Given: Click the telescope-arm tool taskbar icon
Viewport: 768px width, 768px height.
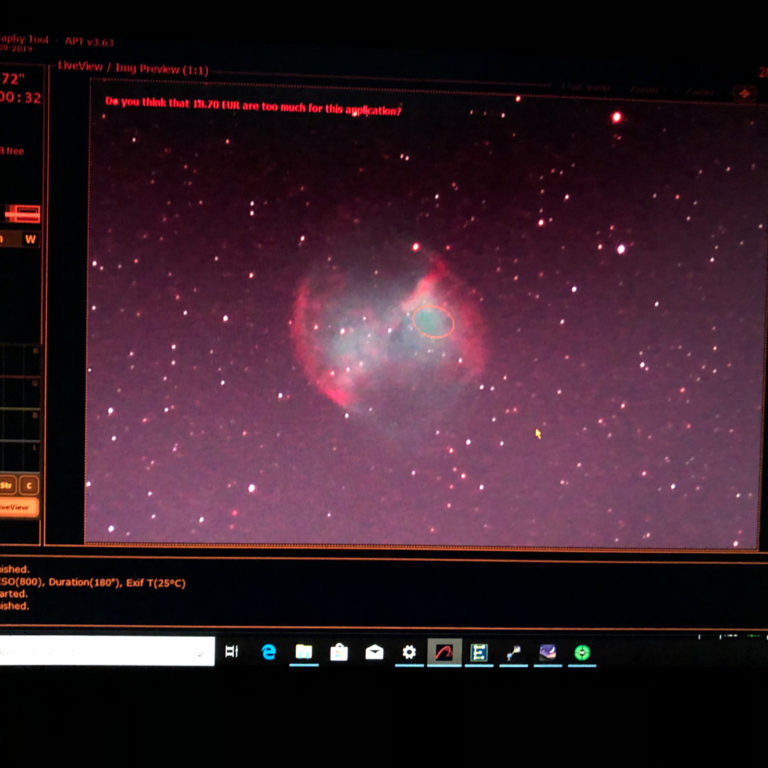Looking at the screenshot, I should [514, 652].
